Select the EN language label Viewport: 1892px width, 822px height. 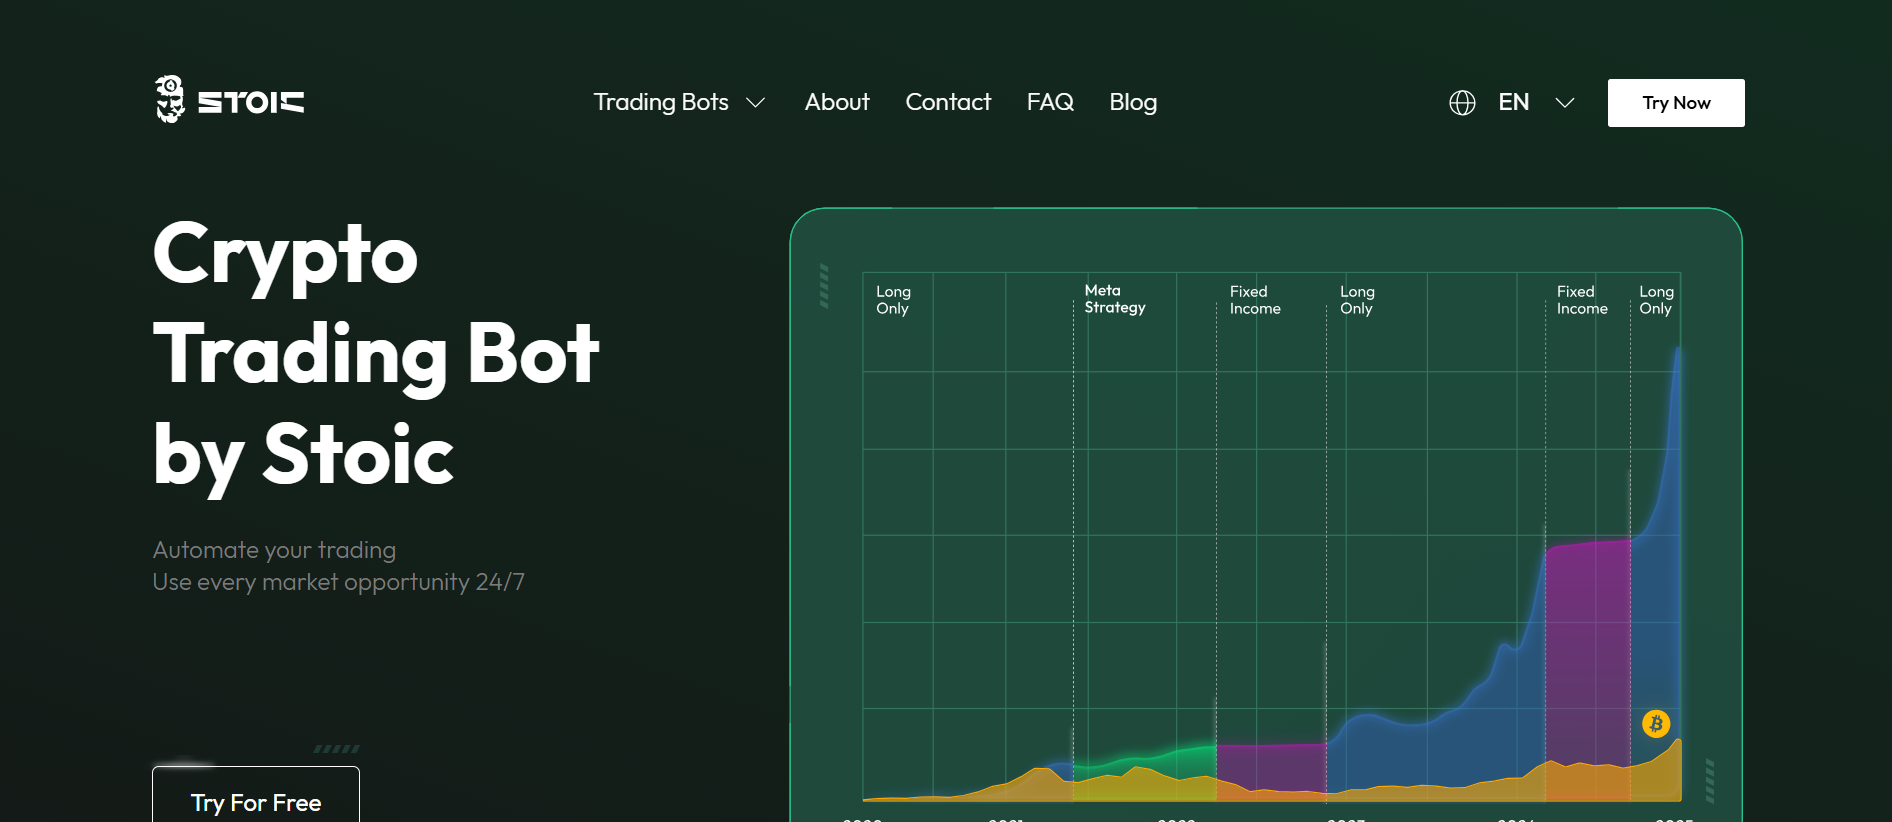coord(1513,102)
